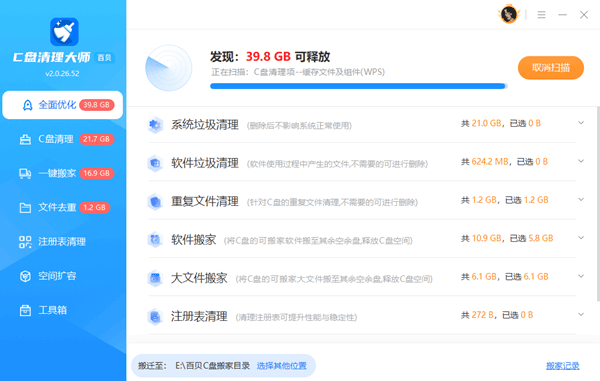The height and width of the screenshot is (381, 600).
Task: Open the user avatar profile
Action: pyautogui.click(x=509, y=15)
